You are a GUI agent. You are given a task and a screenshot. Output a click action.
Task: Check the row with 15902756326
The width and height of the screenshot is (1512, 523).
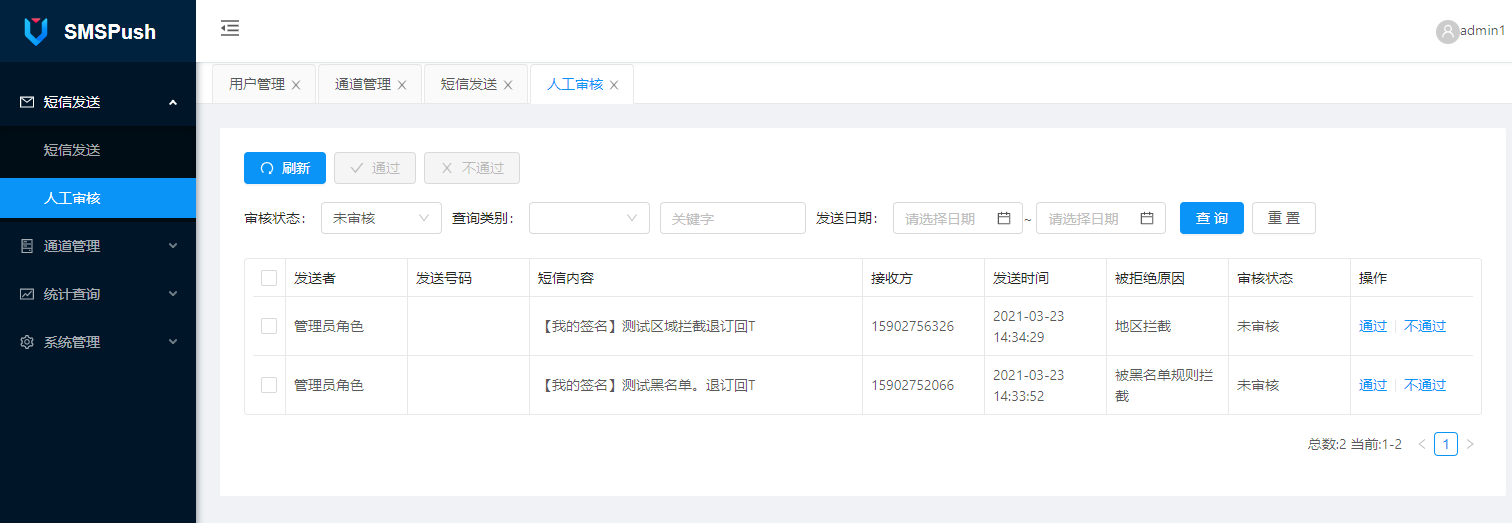(269, 326)
